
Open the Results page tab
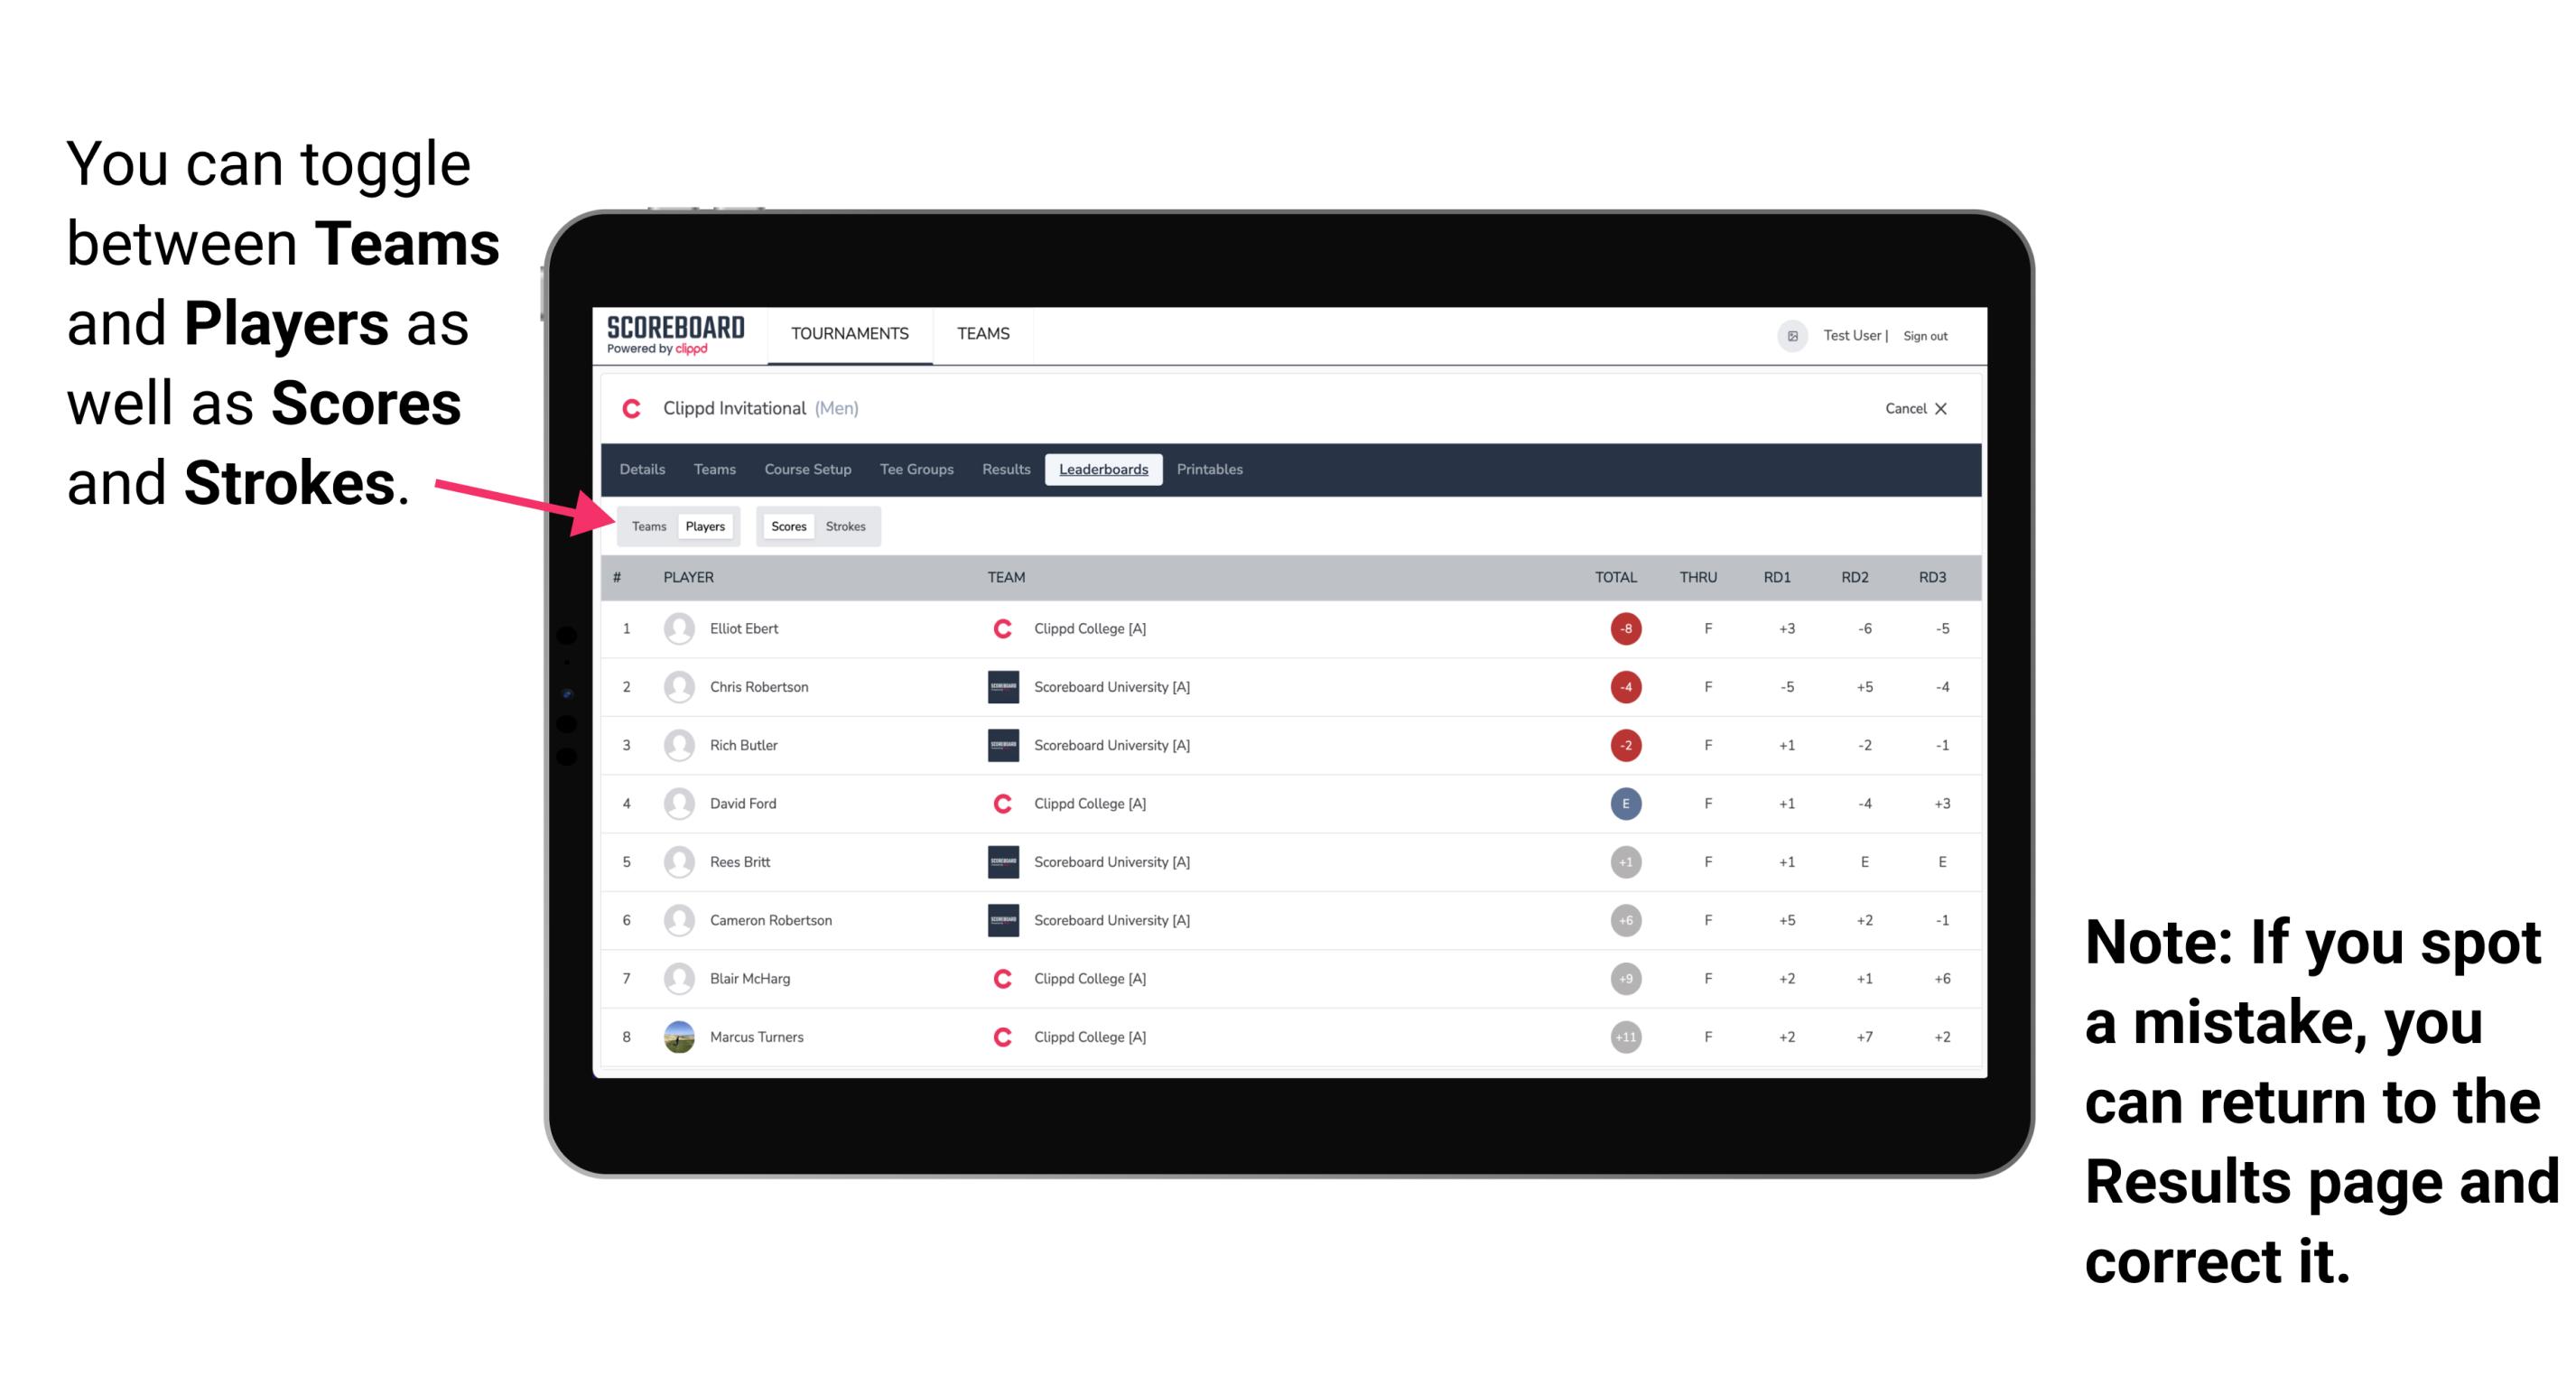pyautogui.click(x=1007, y=470)
